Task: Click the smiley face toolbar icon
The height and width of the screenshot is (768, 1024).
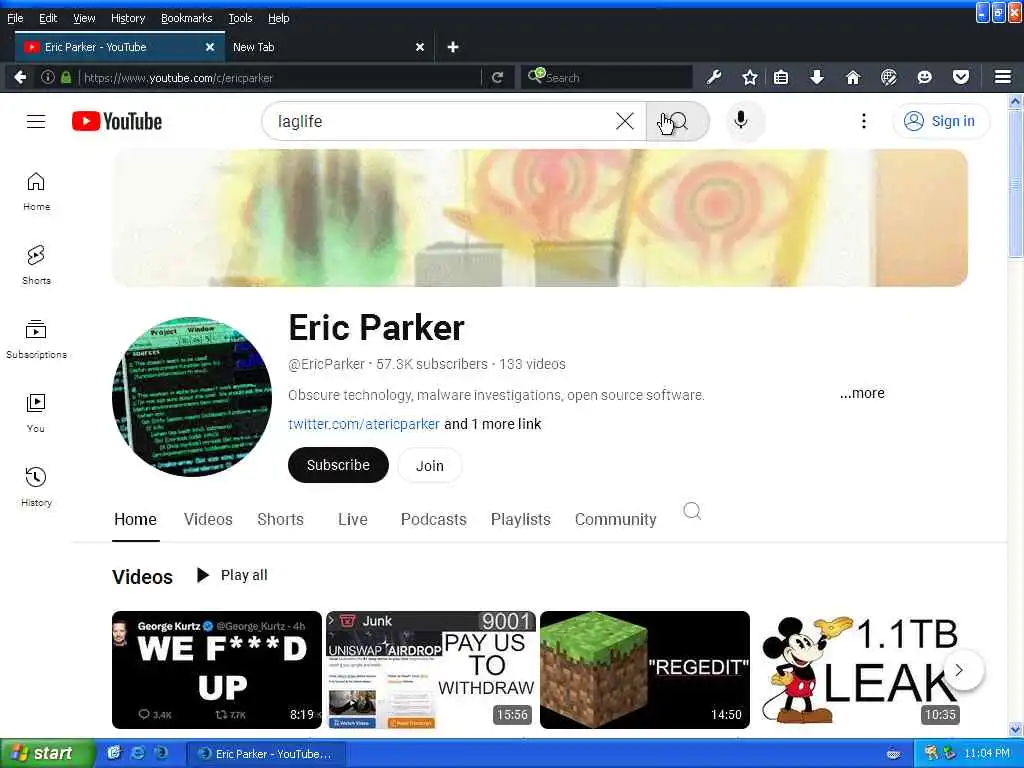Action: click(924, 77)
